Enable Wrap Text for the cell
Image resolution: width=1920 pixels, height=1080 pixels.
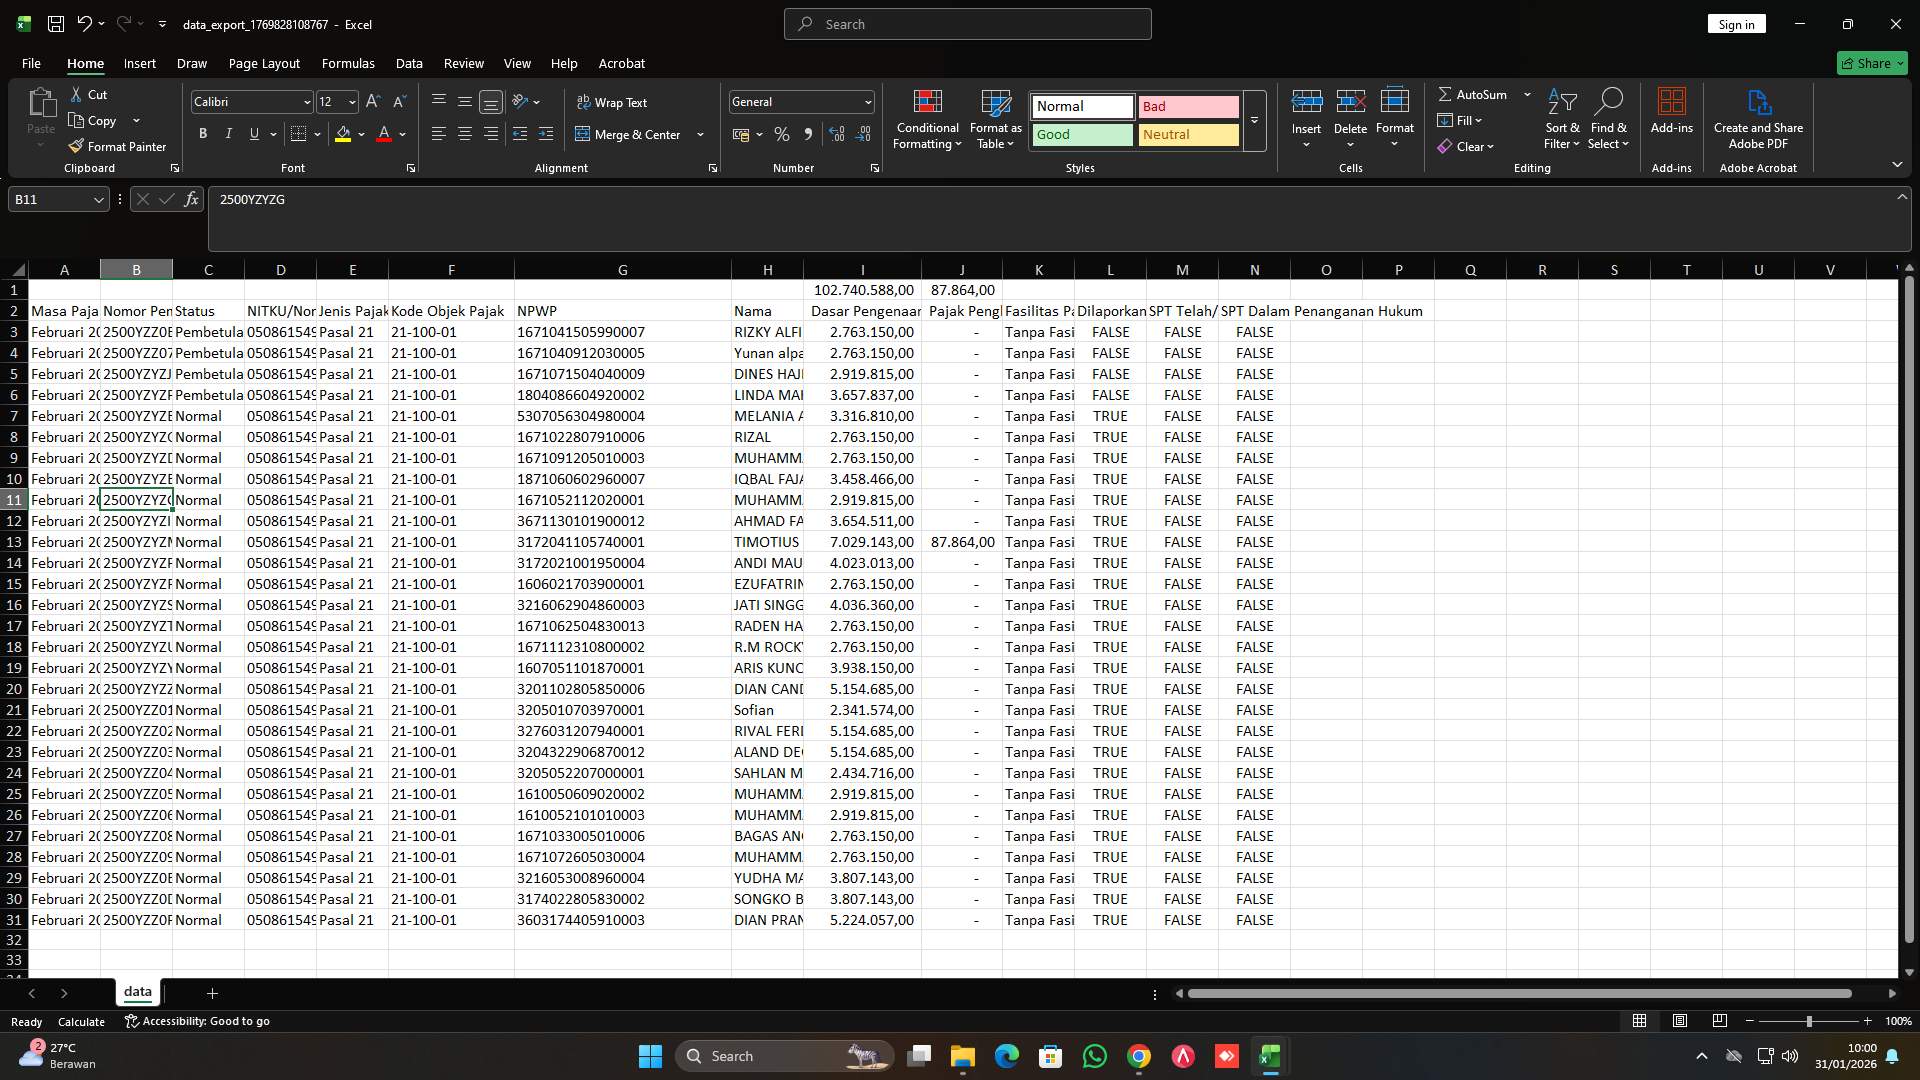613,102
